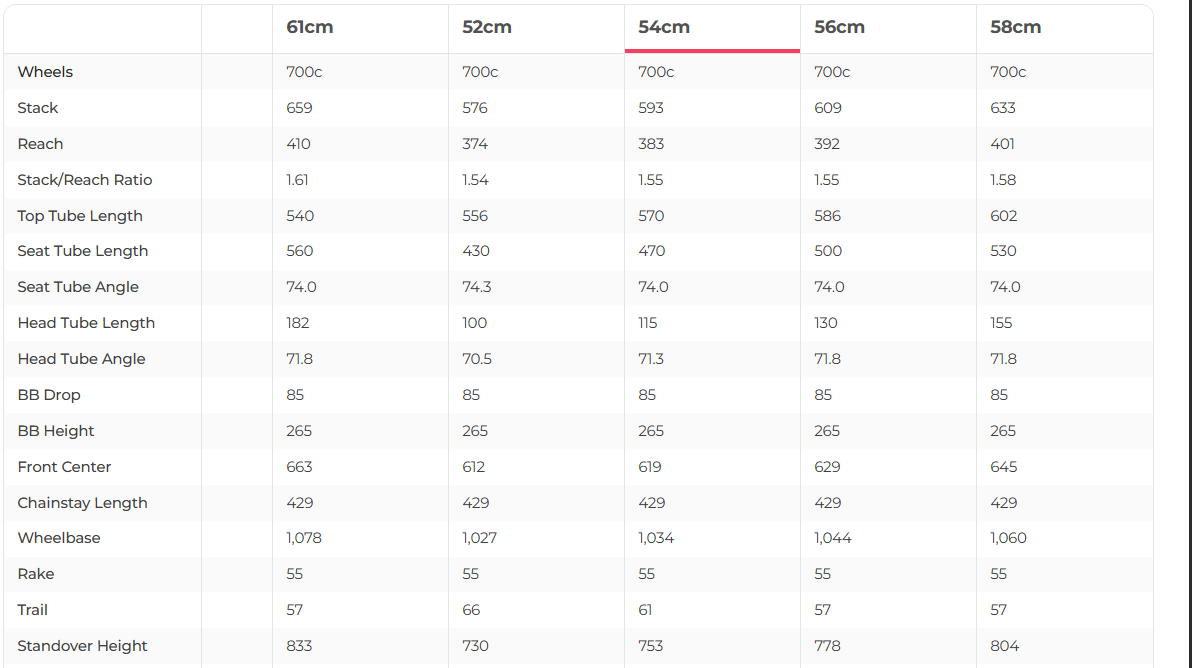1192x668 pixels.
Task: Click the Head Tube Length row label
Action: [86, 323]
